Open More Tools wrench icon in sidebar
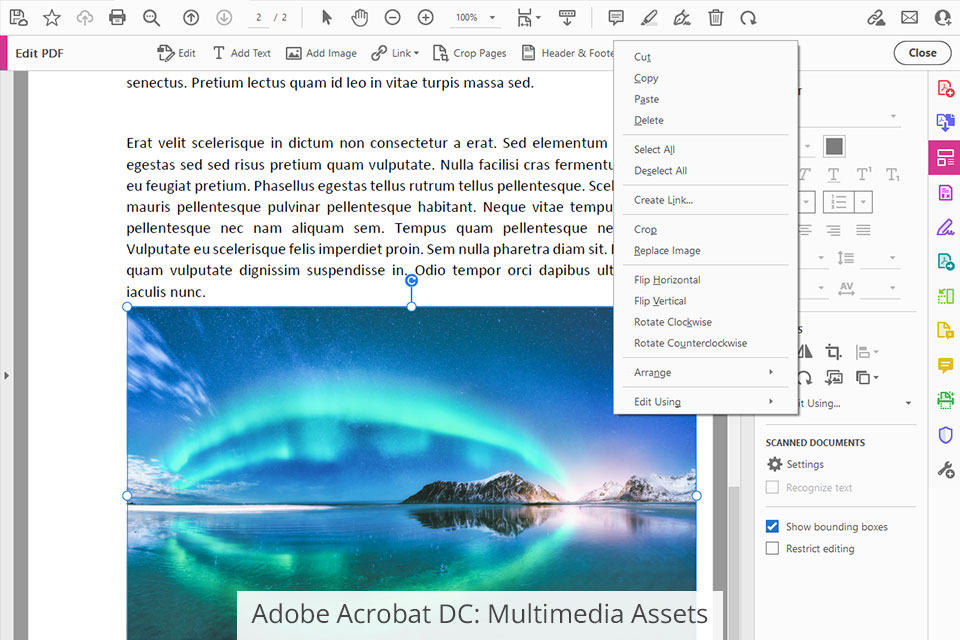This screenshot has height=640, width=960. 945,470
